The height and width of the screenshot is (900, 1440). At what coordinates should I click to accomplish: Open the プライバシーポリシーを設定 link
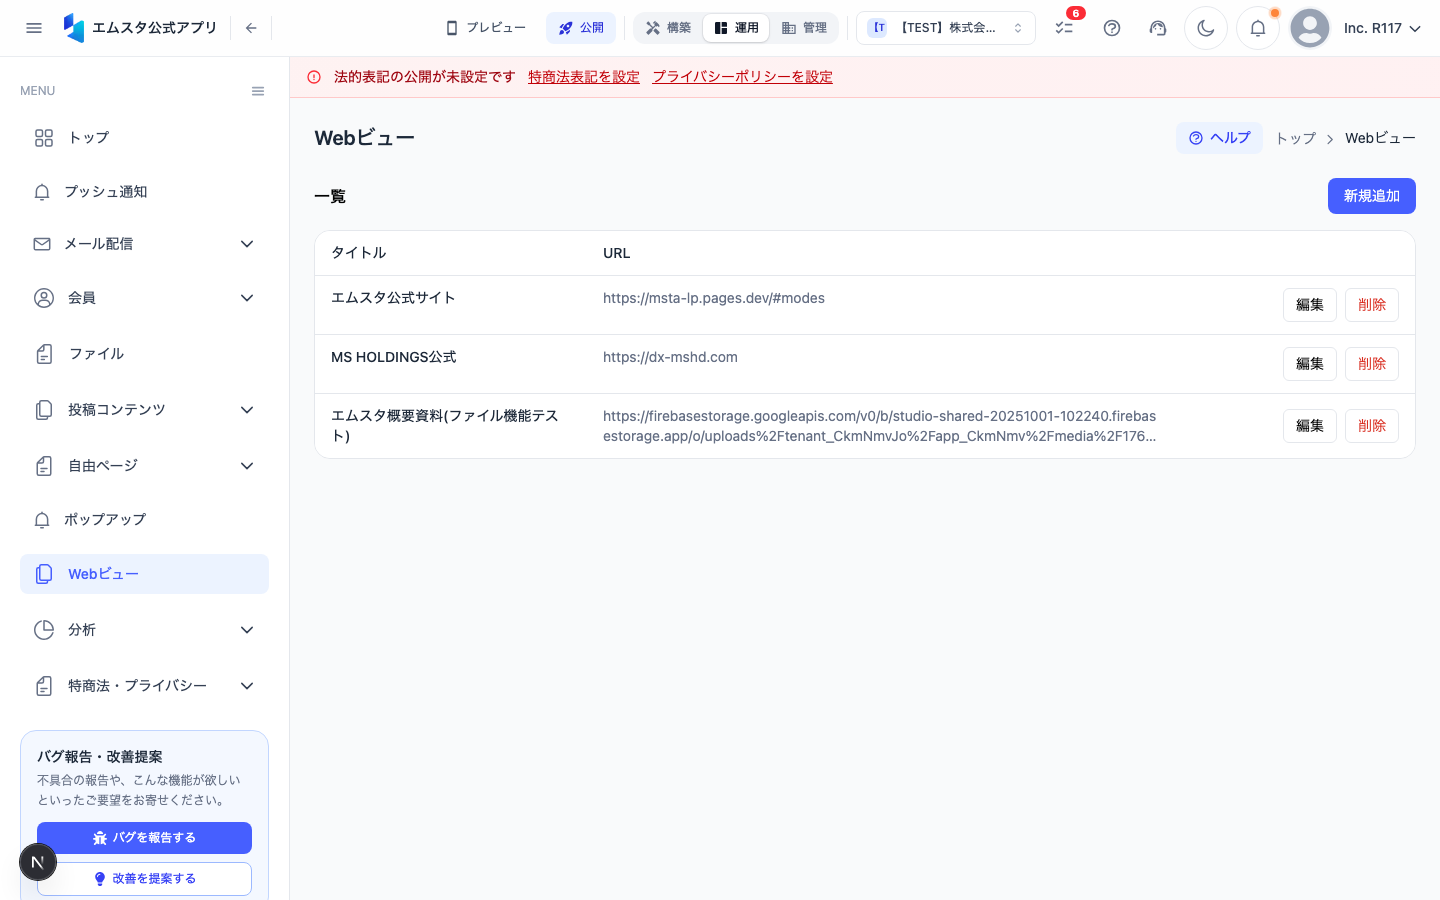tap(743, 77)
